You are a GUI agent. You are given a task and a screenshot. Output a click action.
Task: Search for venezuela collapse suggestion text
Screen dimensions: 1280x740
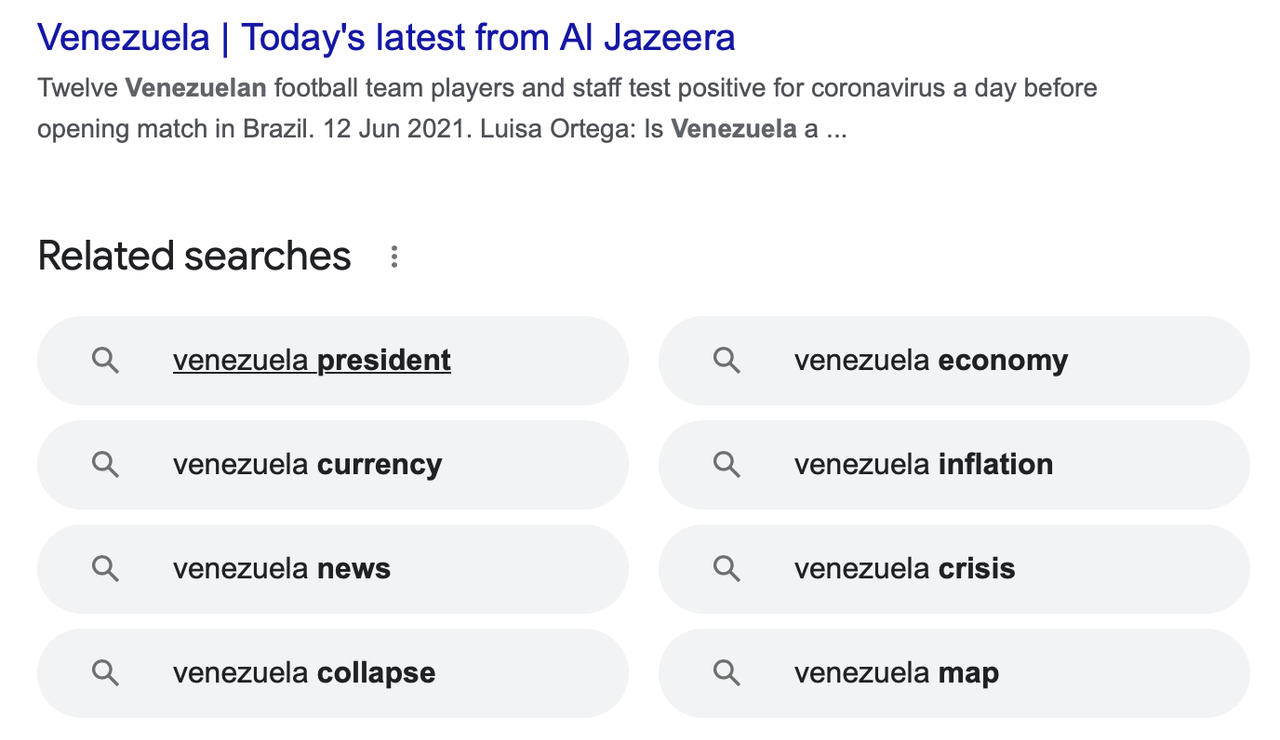[x=304, y=672]
